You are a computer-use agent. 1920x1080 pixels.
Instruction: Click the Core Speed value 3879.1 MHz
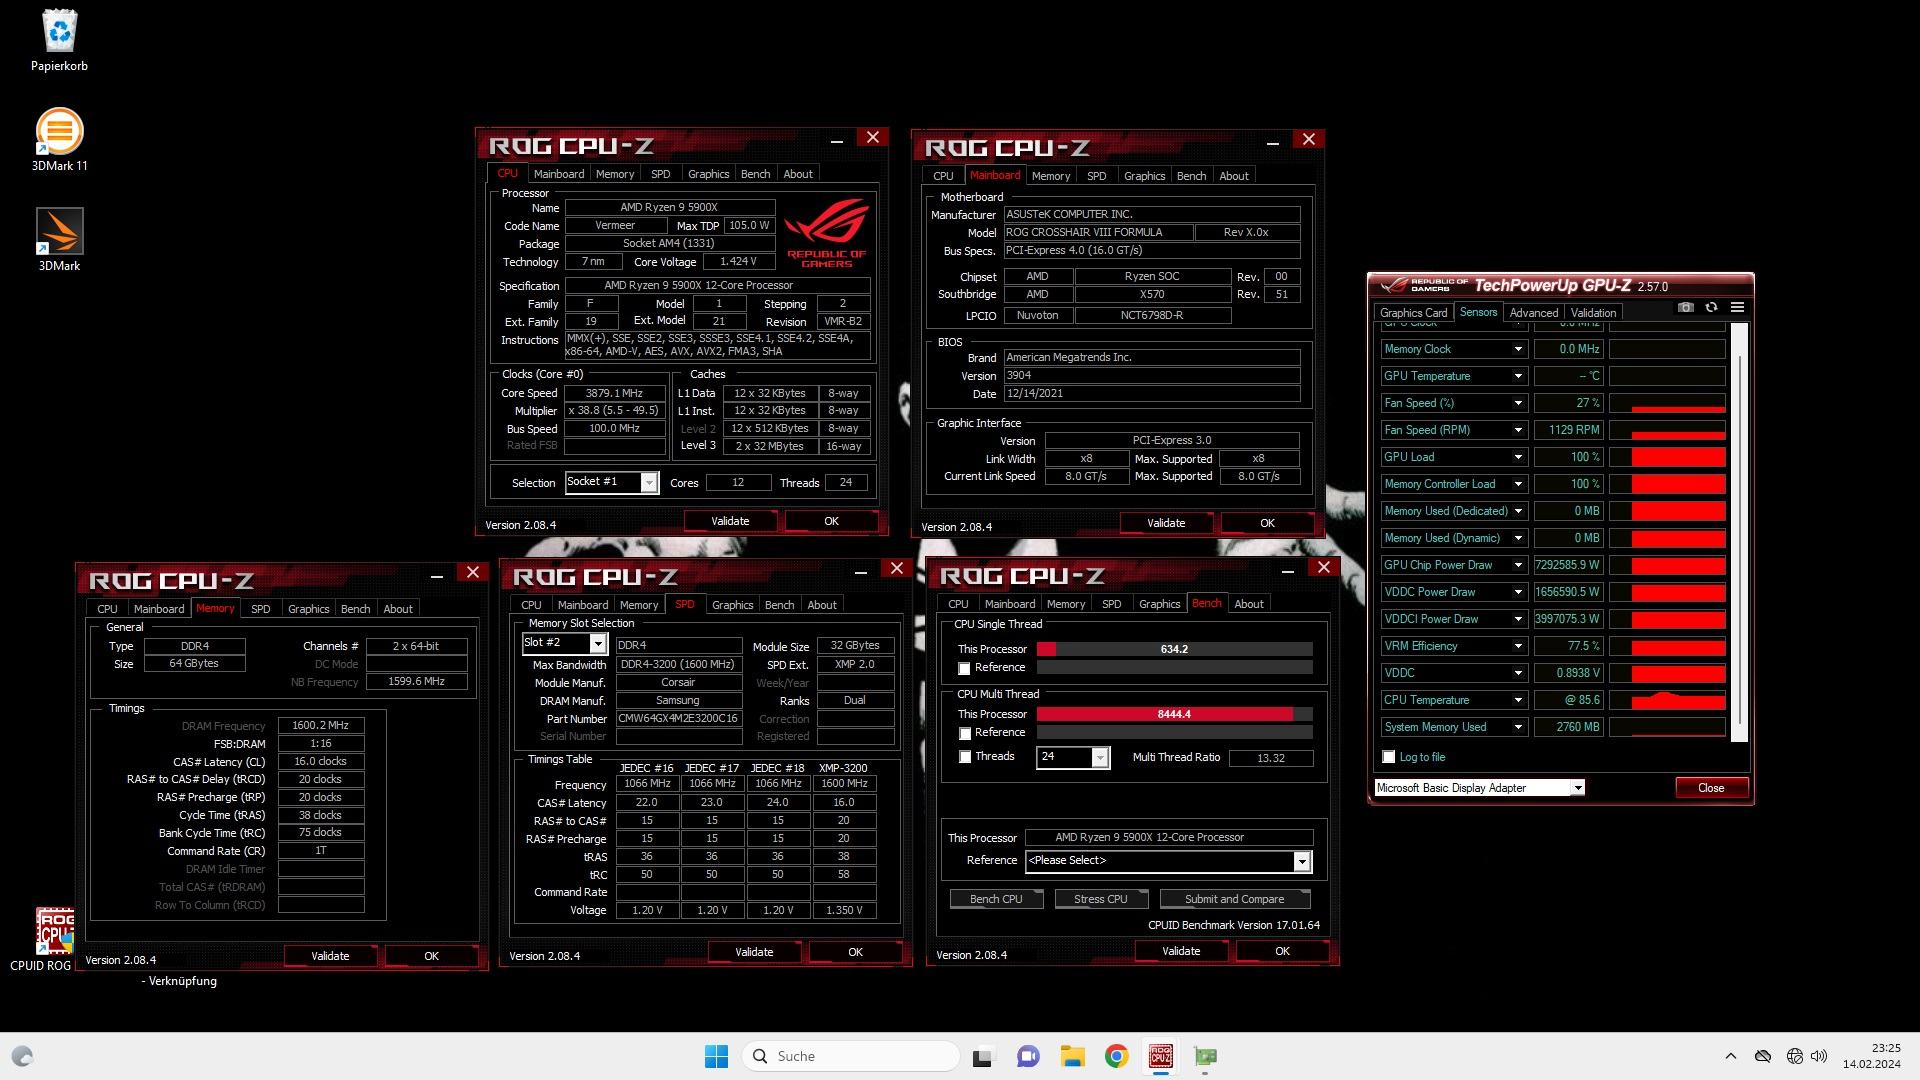point(614,394)
